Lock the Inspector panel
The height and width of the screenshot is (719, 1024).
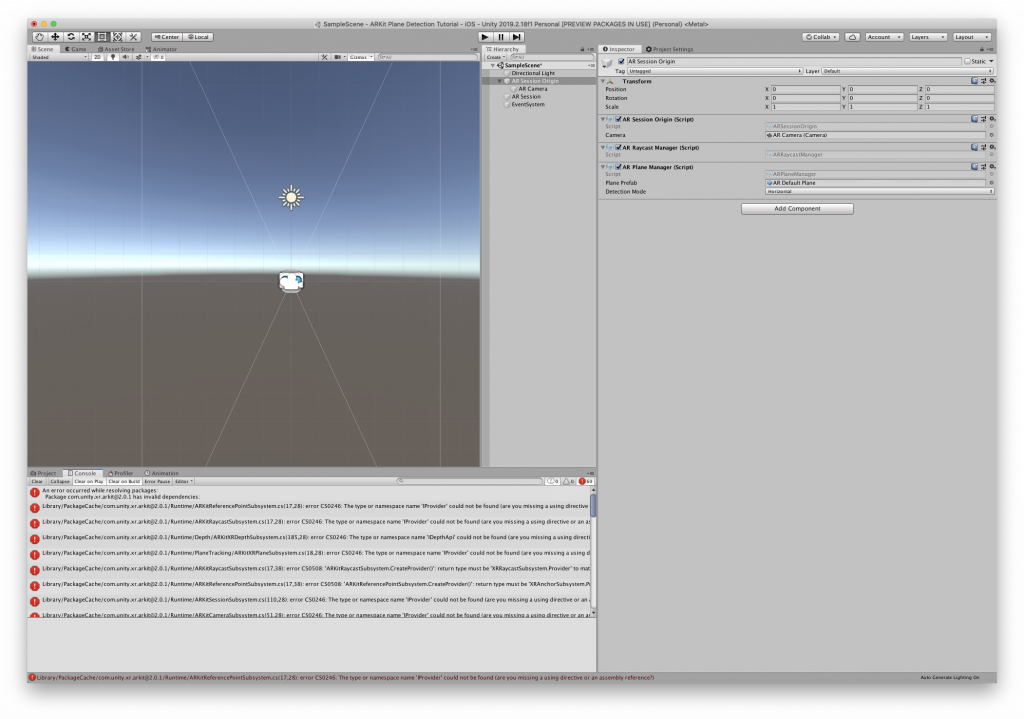pos(981,49)
